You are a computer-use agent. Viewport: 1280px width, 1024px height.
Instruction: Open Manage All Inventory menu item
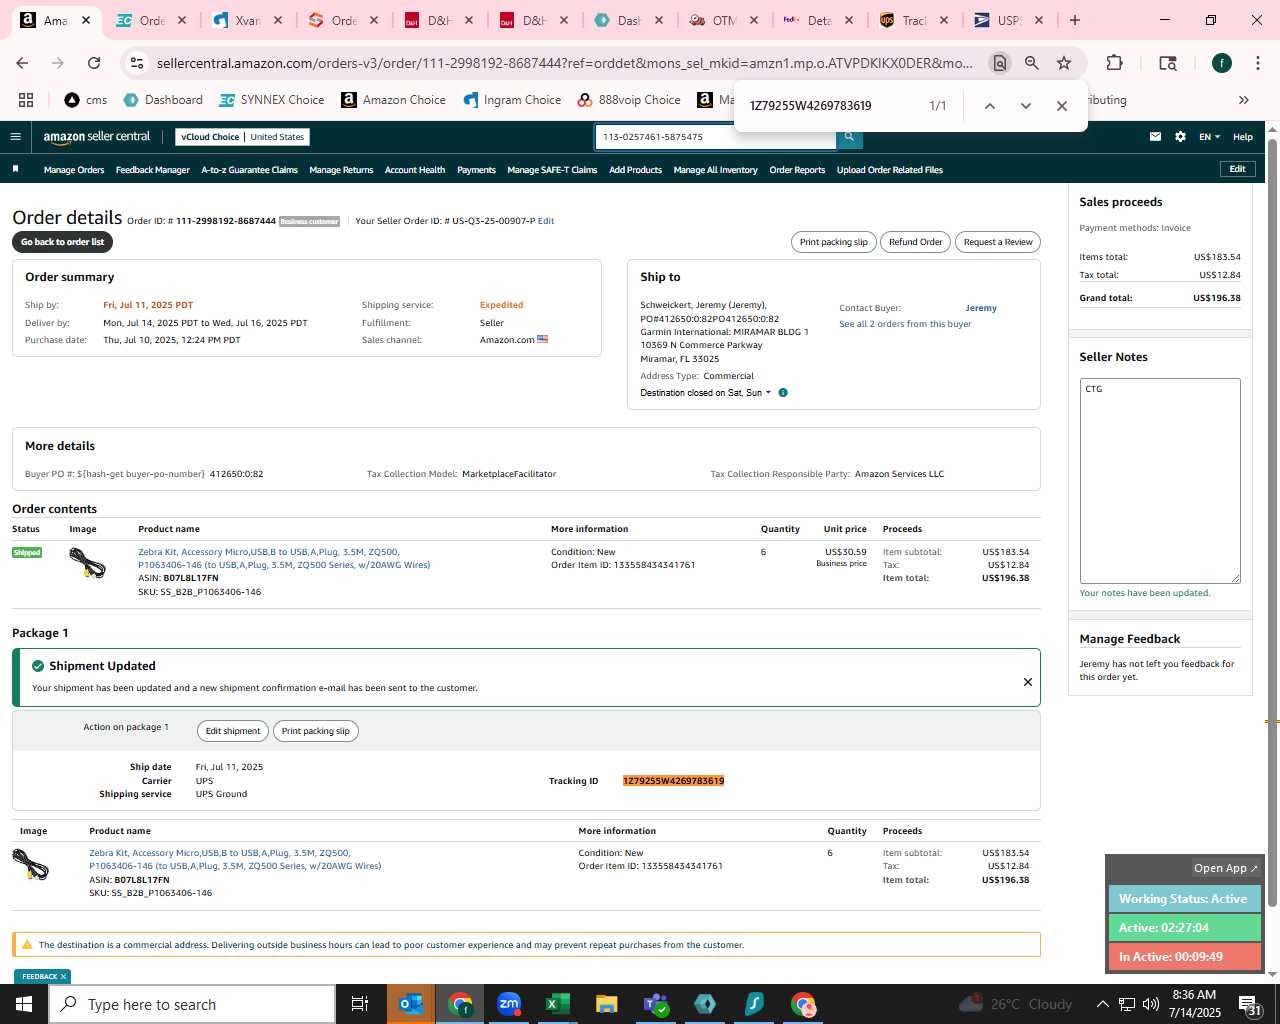click(715, 170)
